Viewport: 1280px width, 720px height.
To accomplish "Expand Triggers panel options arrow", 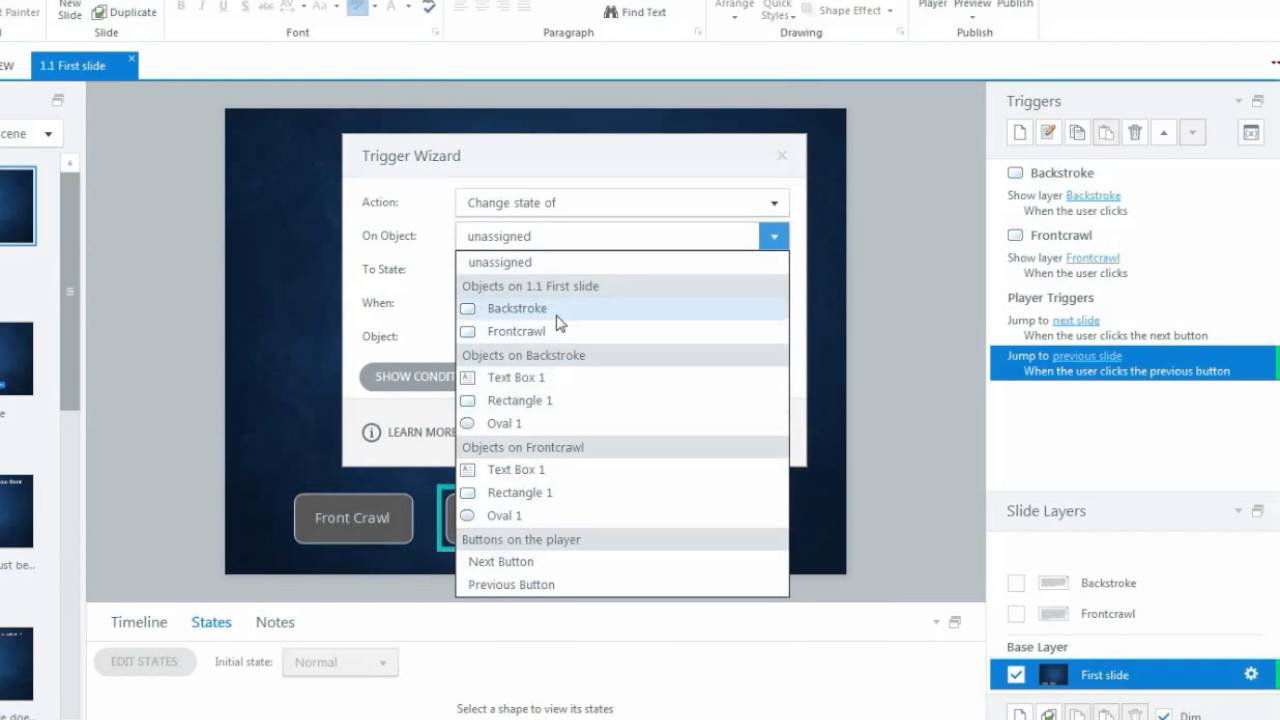I will coord(1239,101).
